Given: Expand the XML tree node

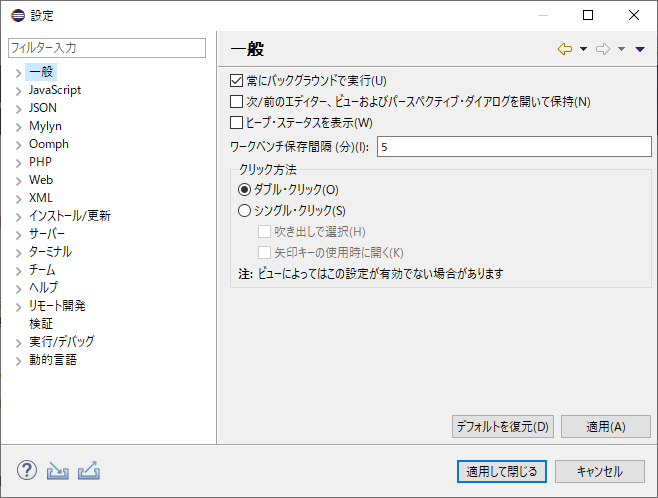Looking at the screenshot, I should click(18, 199).
